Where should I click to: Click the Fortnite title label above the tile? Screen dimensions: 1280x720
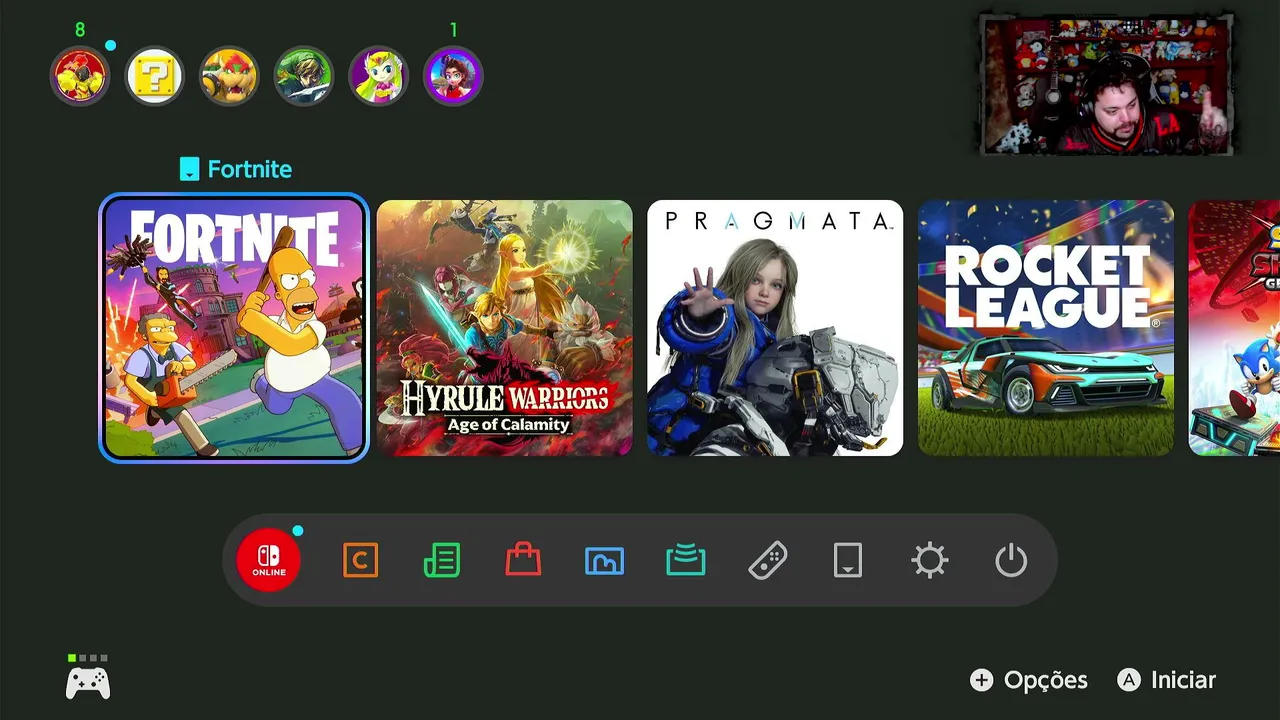tap(236, 169)
